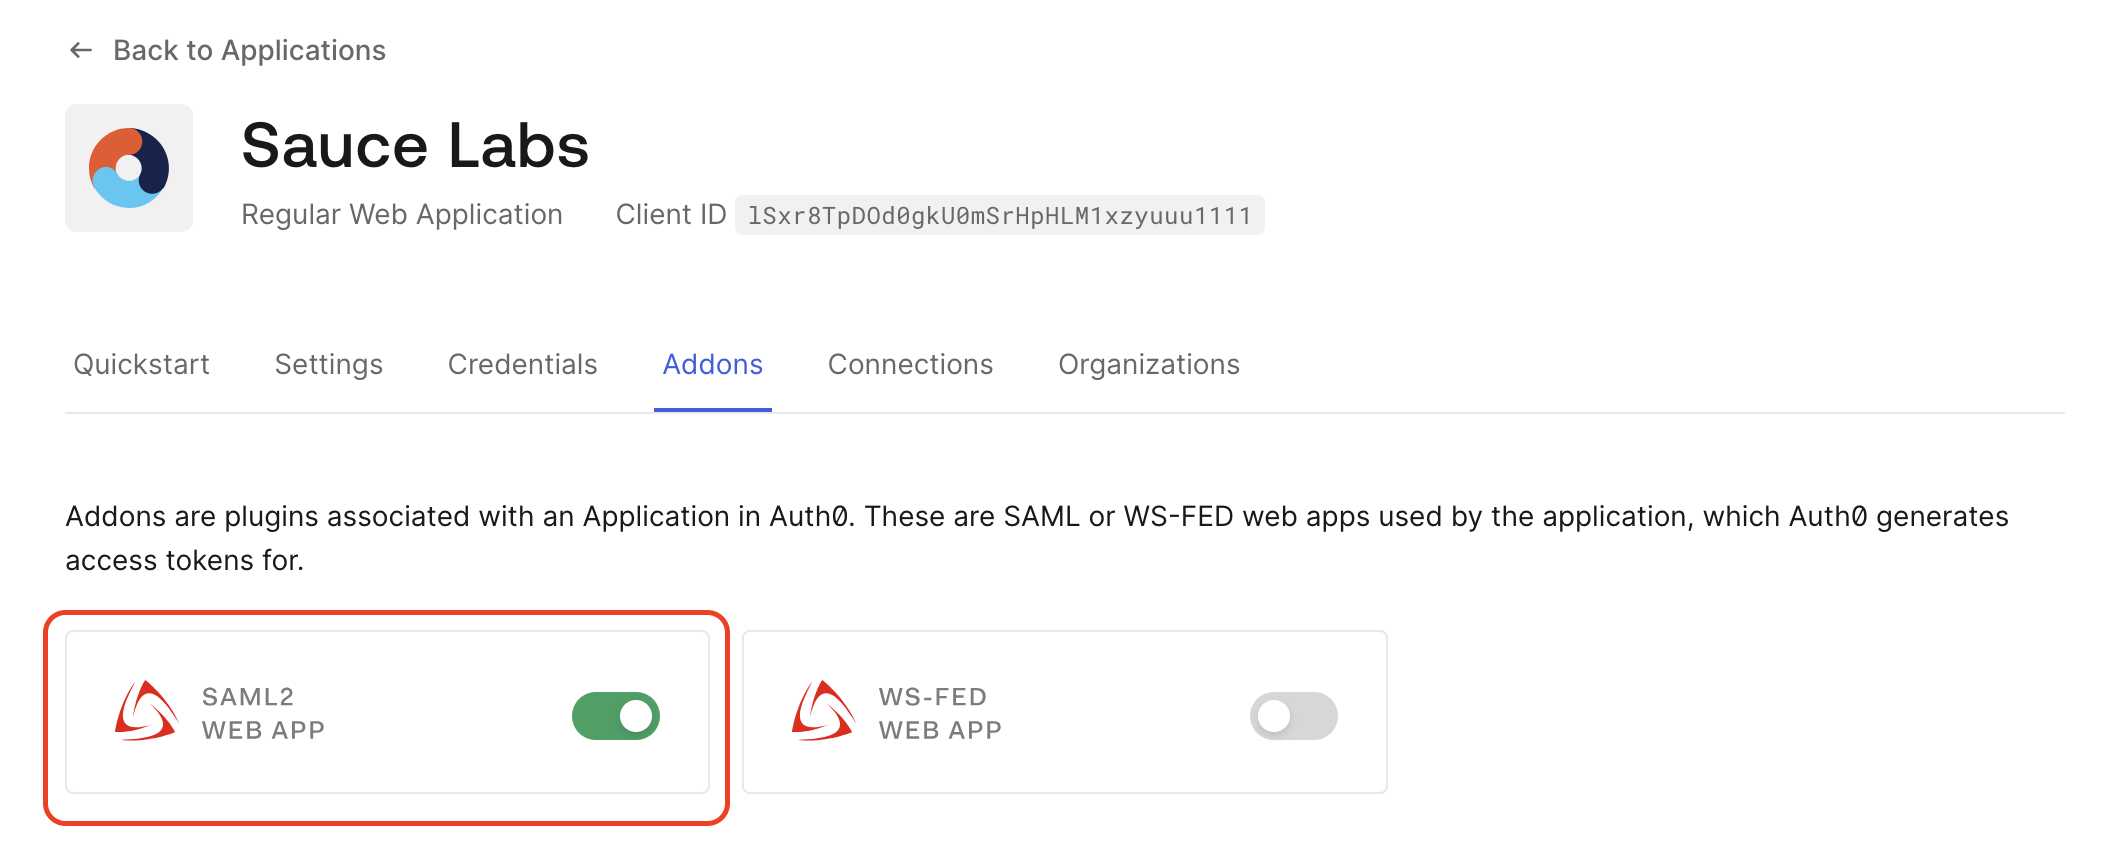The height and width of the screenshot is (868, 2116).
Task: Disable the SAML2 Web App toggle
Action: point(615,716)
